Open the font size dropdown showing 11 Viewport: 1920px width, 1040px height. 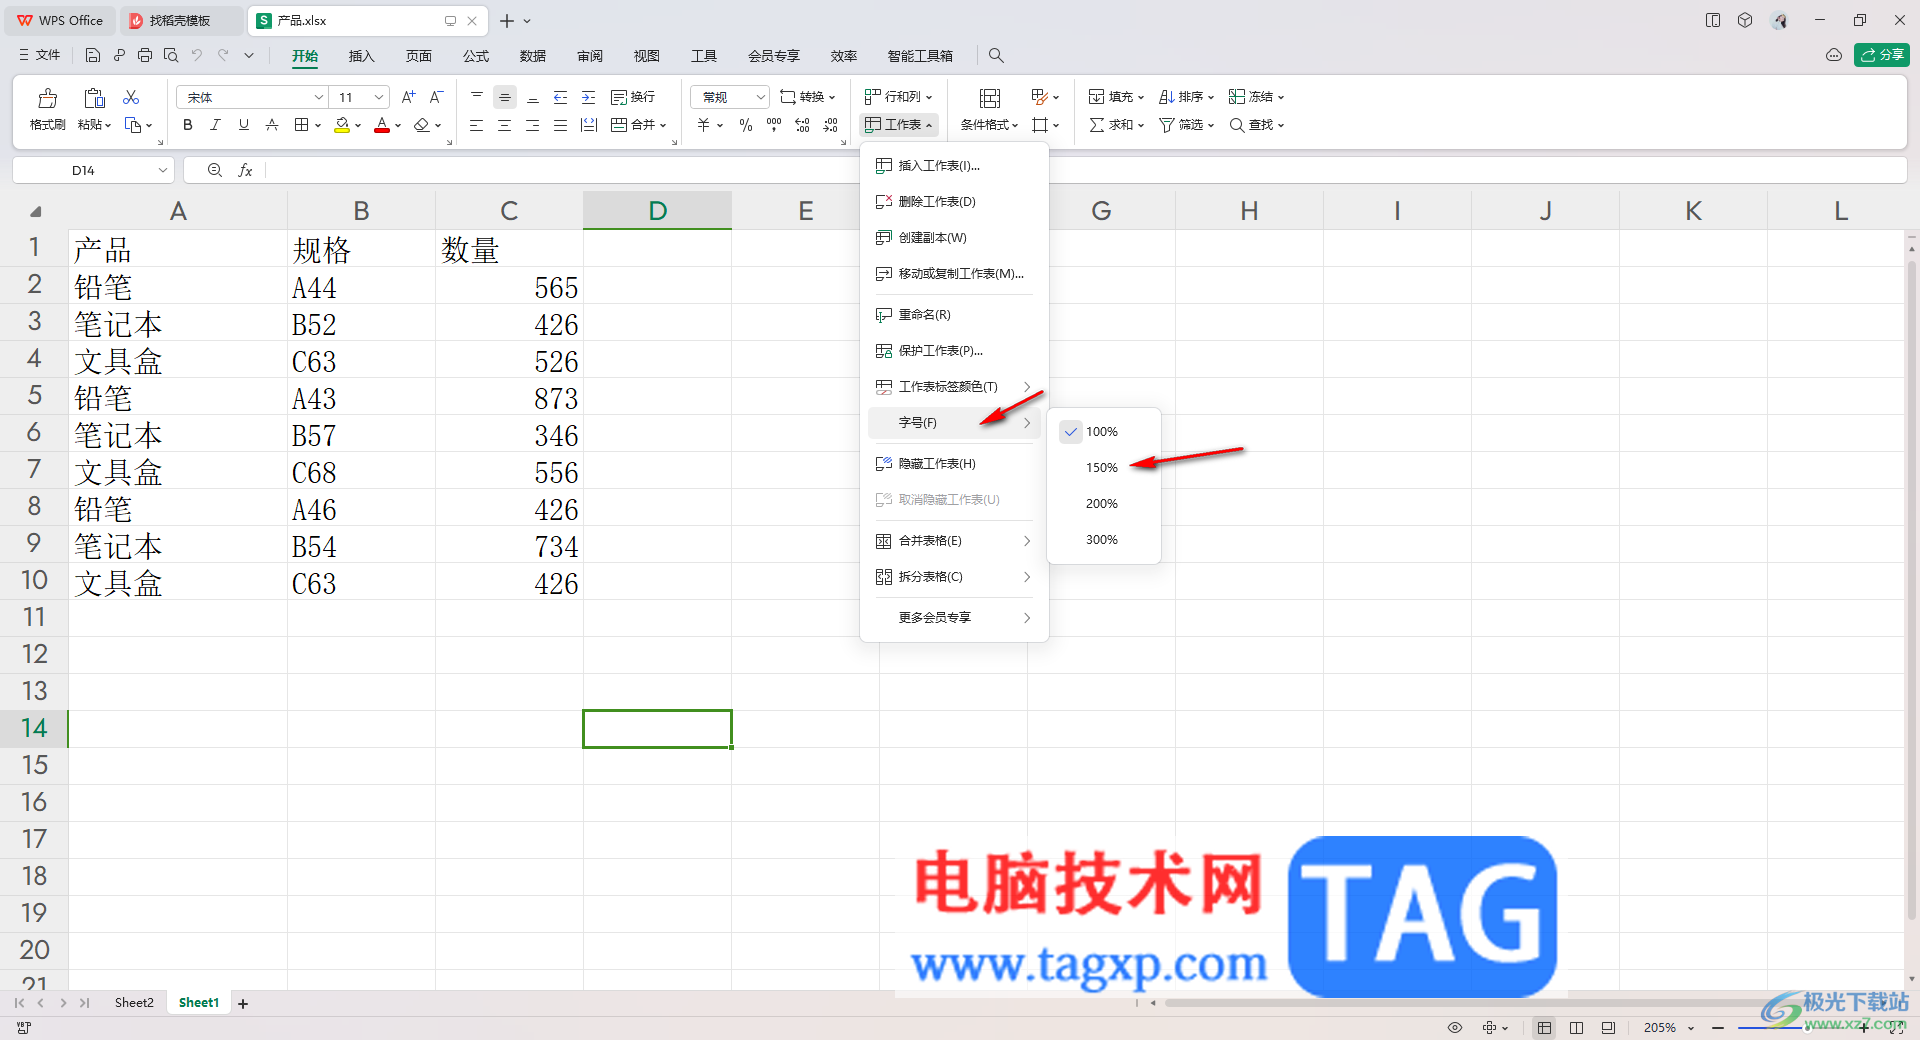(x=379, y=97)
